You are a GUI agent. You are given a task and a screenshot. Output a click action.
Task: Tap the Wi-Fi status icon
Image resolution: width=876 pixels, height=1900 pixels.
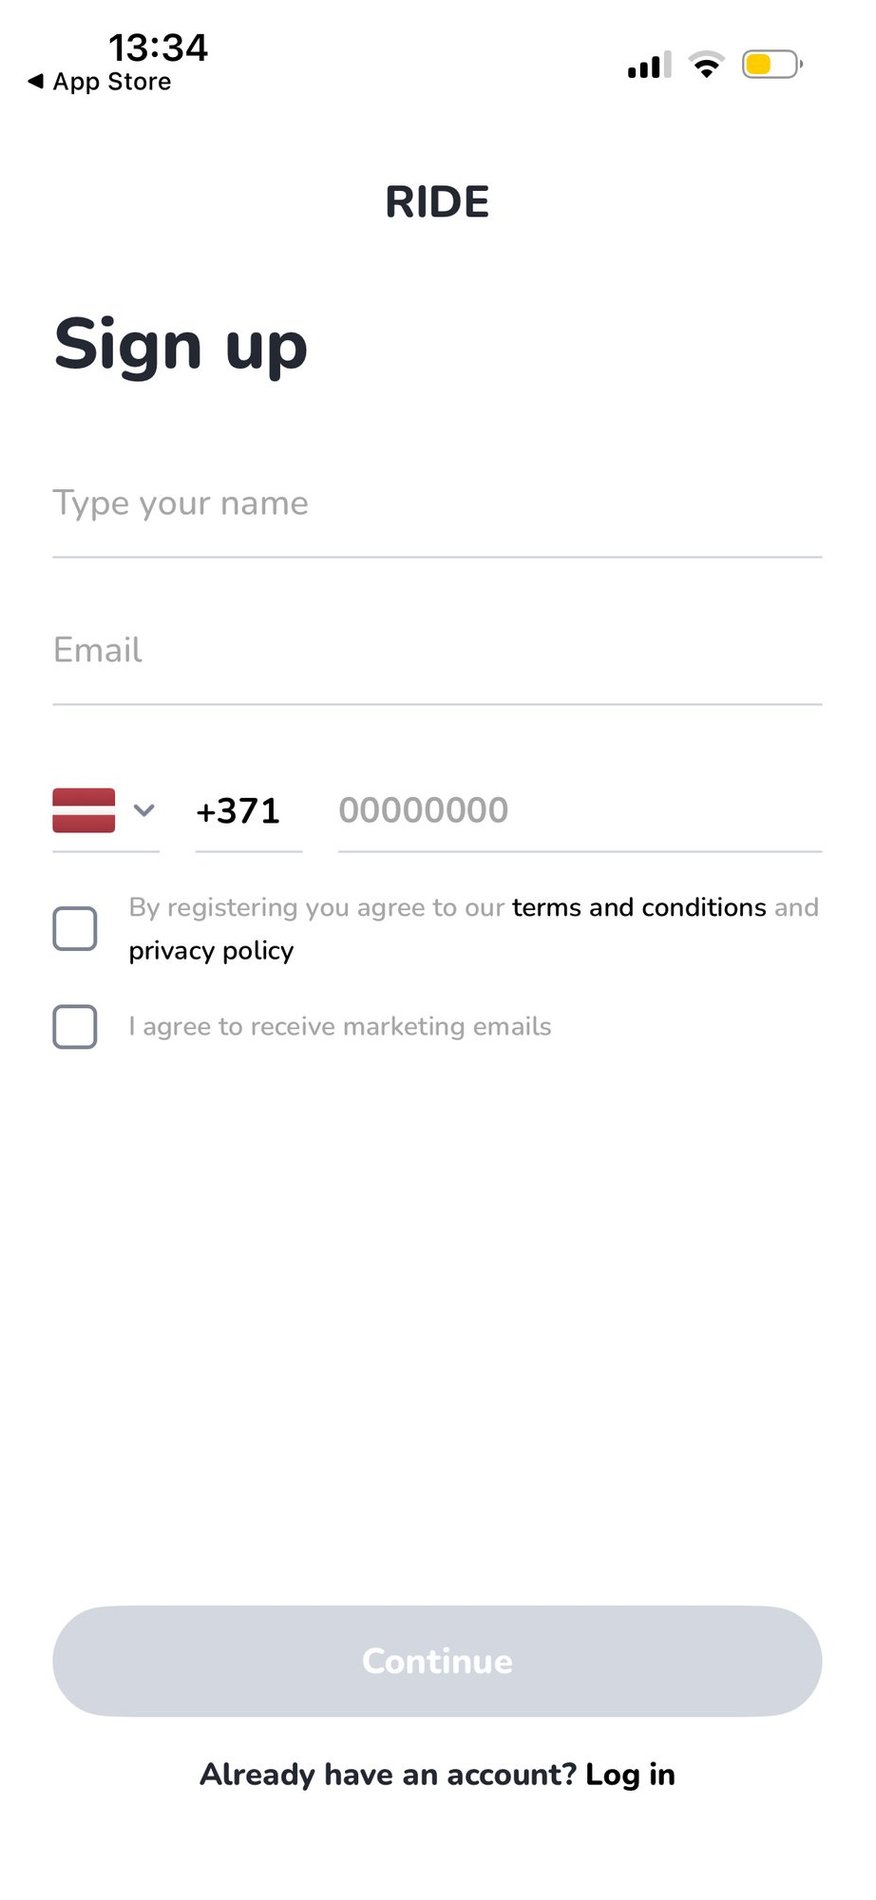click(707, 65)
